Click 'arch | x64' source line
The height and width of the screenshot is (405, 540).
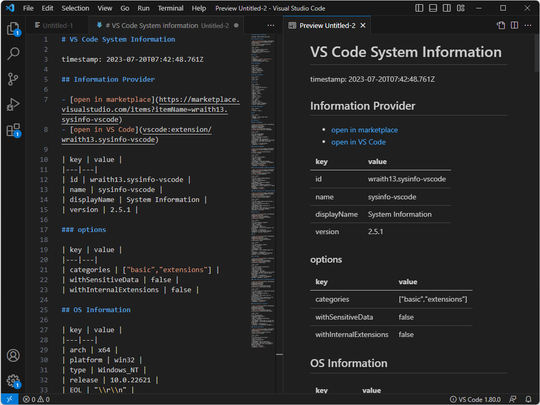point(90,350)
